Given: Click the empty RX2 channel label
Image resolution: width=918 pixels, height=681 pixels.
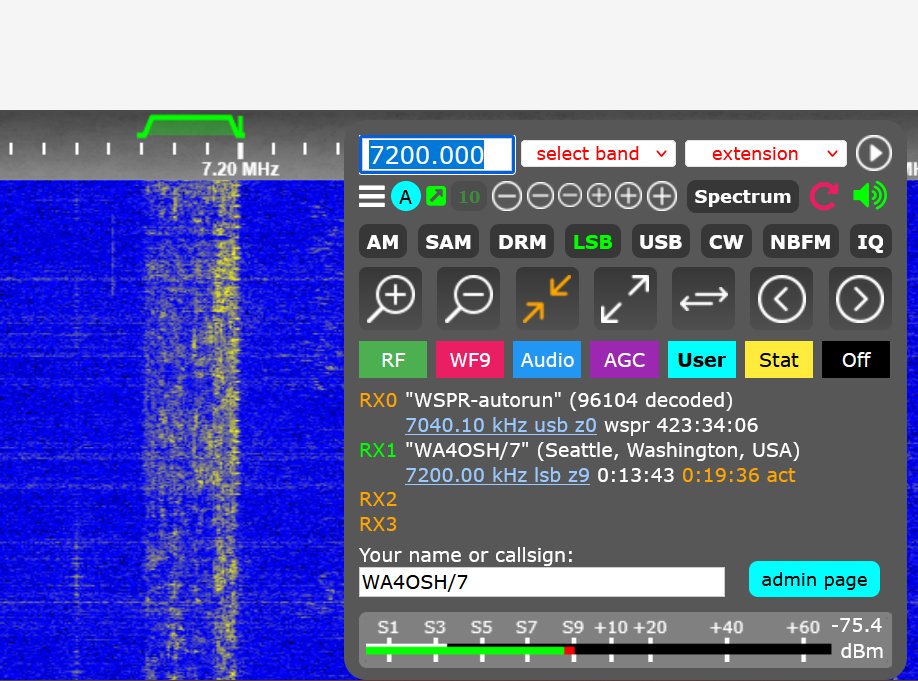Looking at the screenshot, I should click(378, 499).
